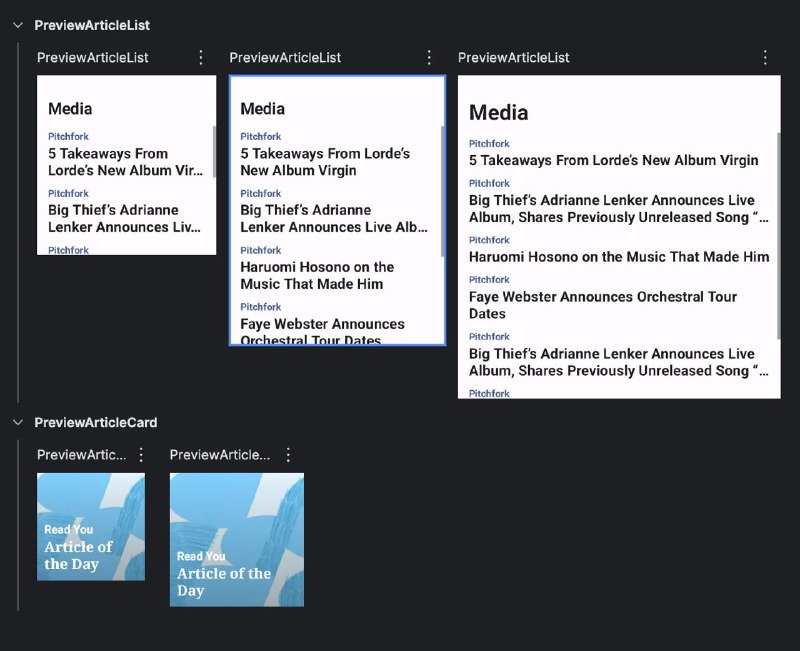Collapse the PreviewArticleList group chevron
Viewport: 800px width, 651px height.
[18, 25]
